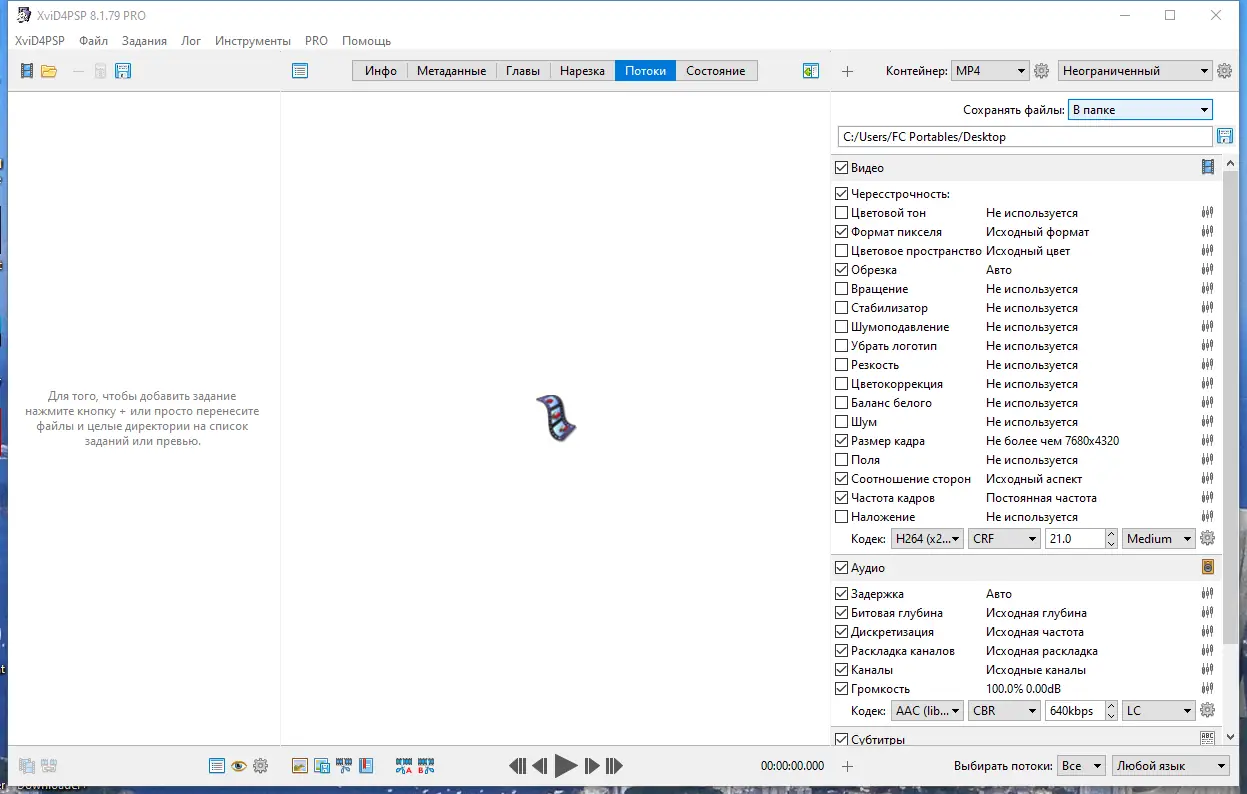This screenshot has width=1247, height=794.
Task: Open the Выбирать потоки Все dropdown
Action: coord(1080,766)
